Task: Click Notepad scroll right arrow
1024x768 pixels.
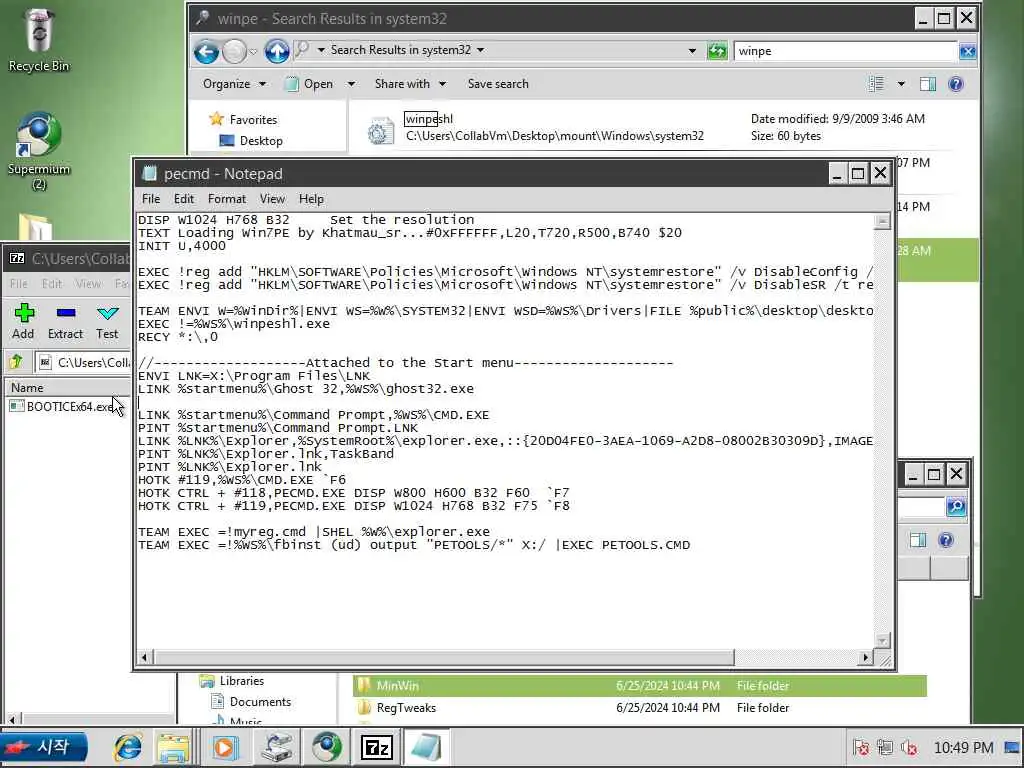Action: [866, 657]
